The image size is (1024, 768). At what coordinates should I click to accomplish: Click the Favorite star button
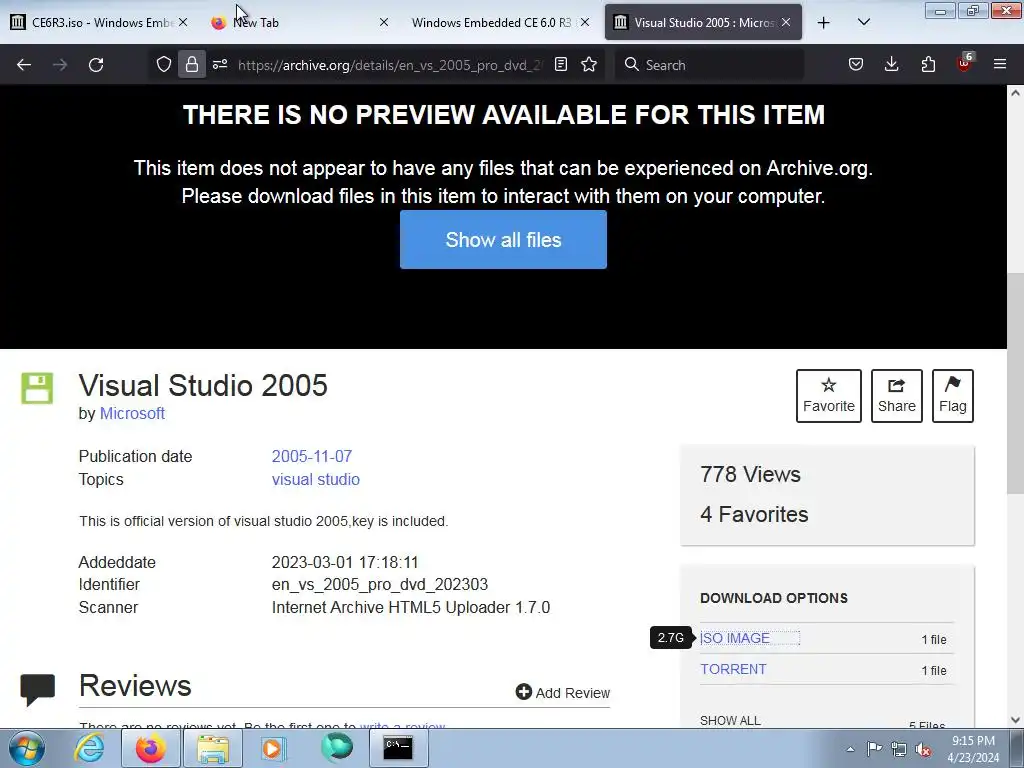(x=829, y=396)
